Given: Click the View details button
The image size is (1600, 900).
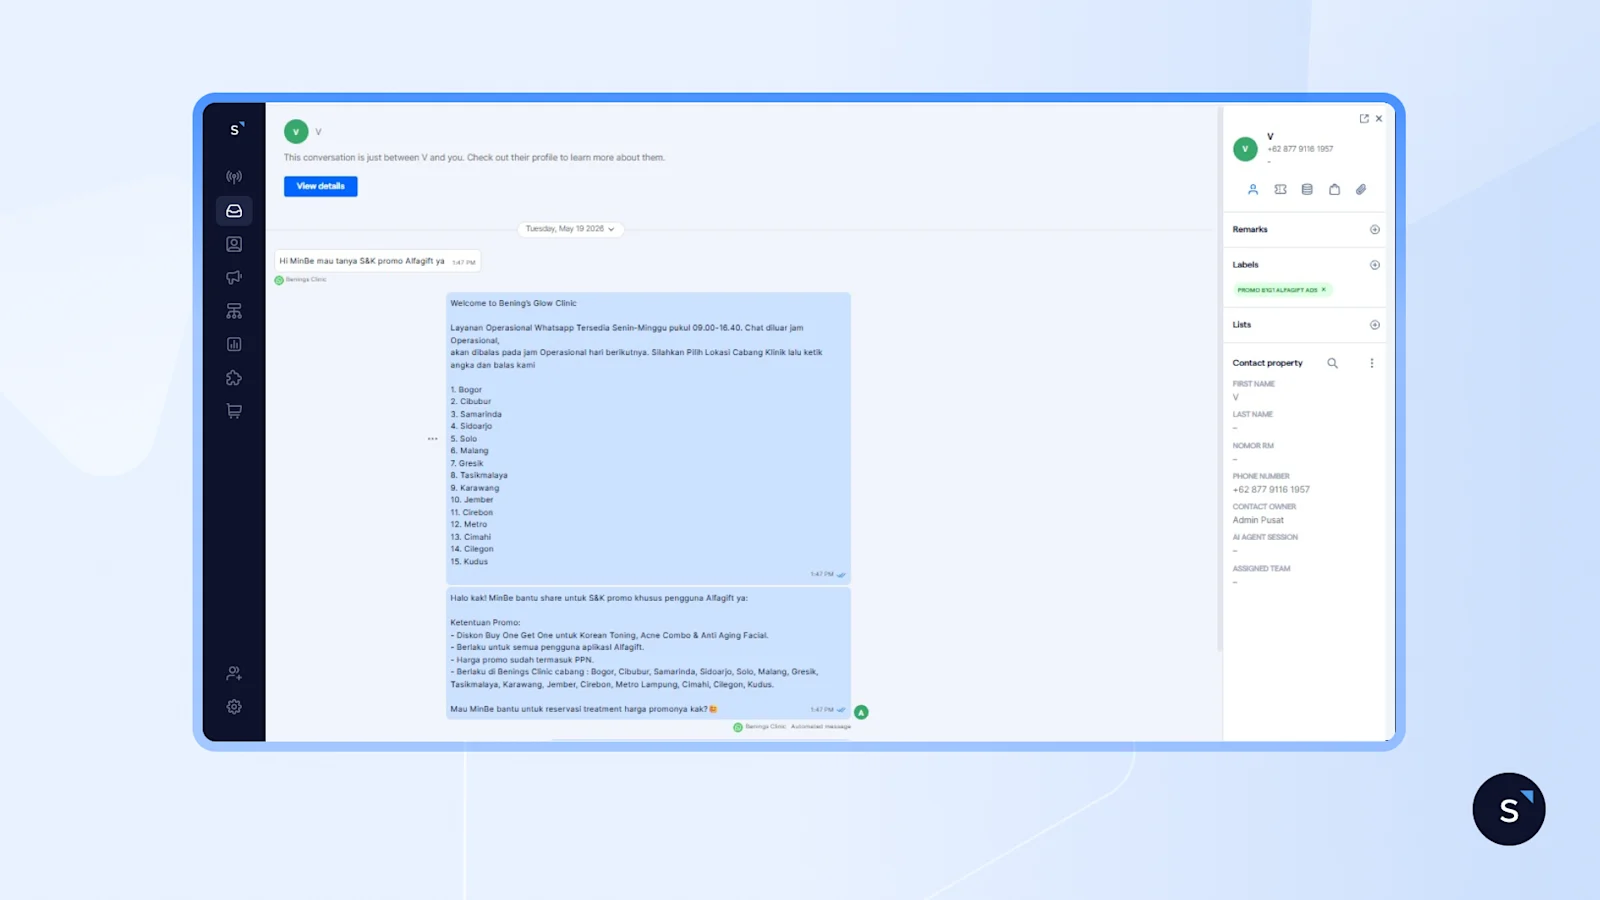Looking at the screenshot, I should coord(320,186).
